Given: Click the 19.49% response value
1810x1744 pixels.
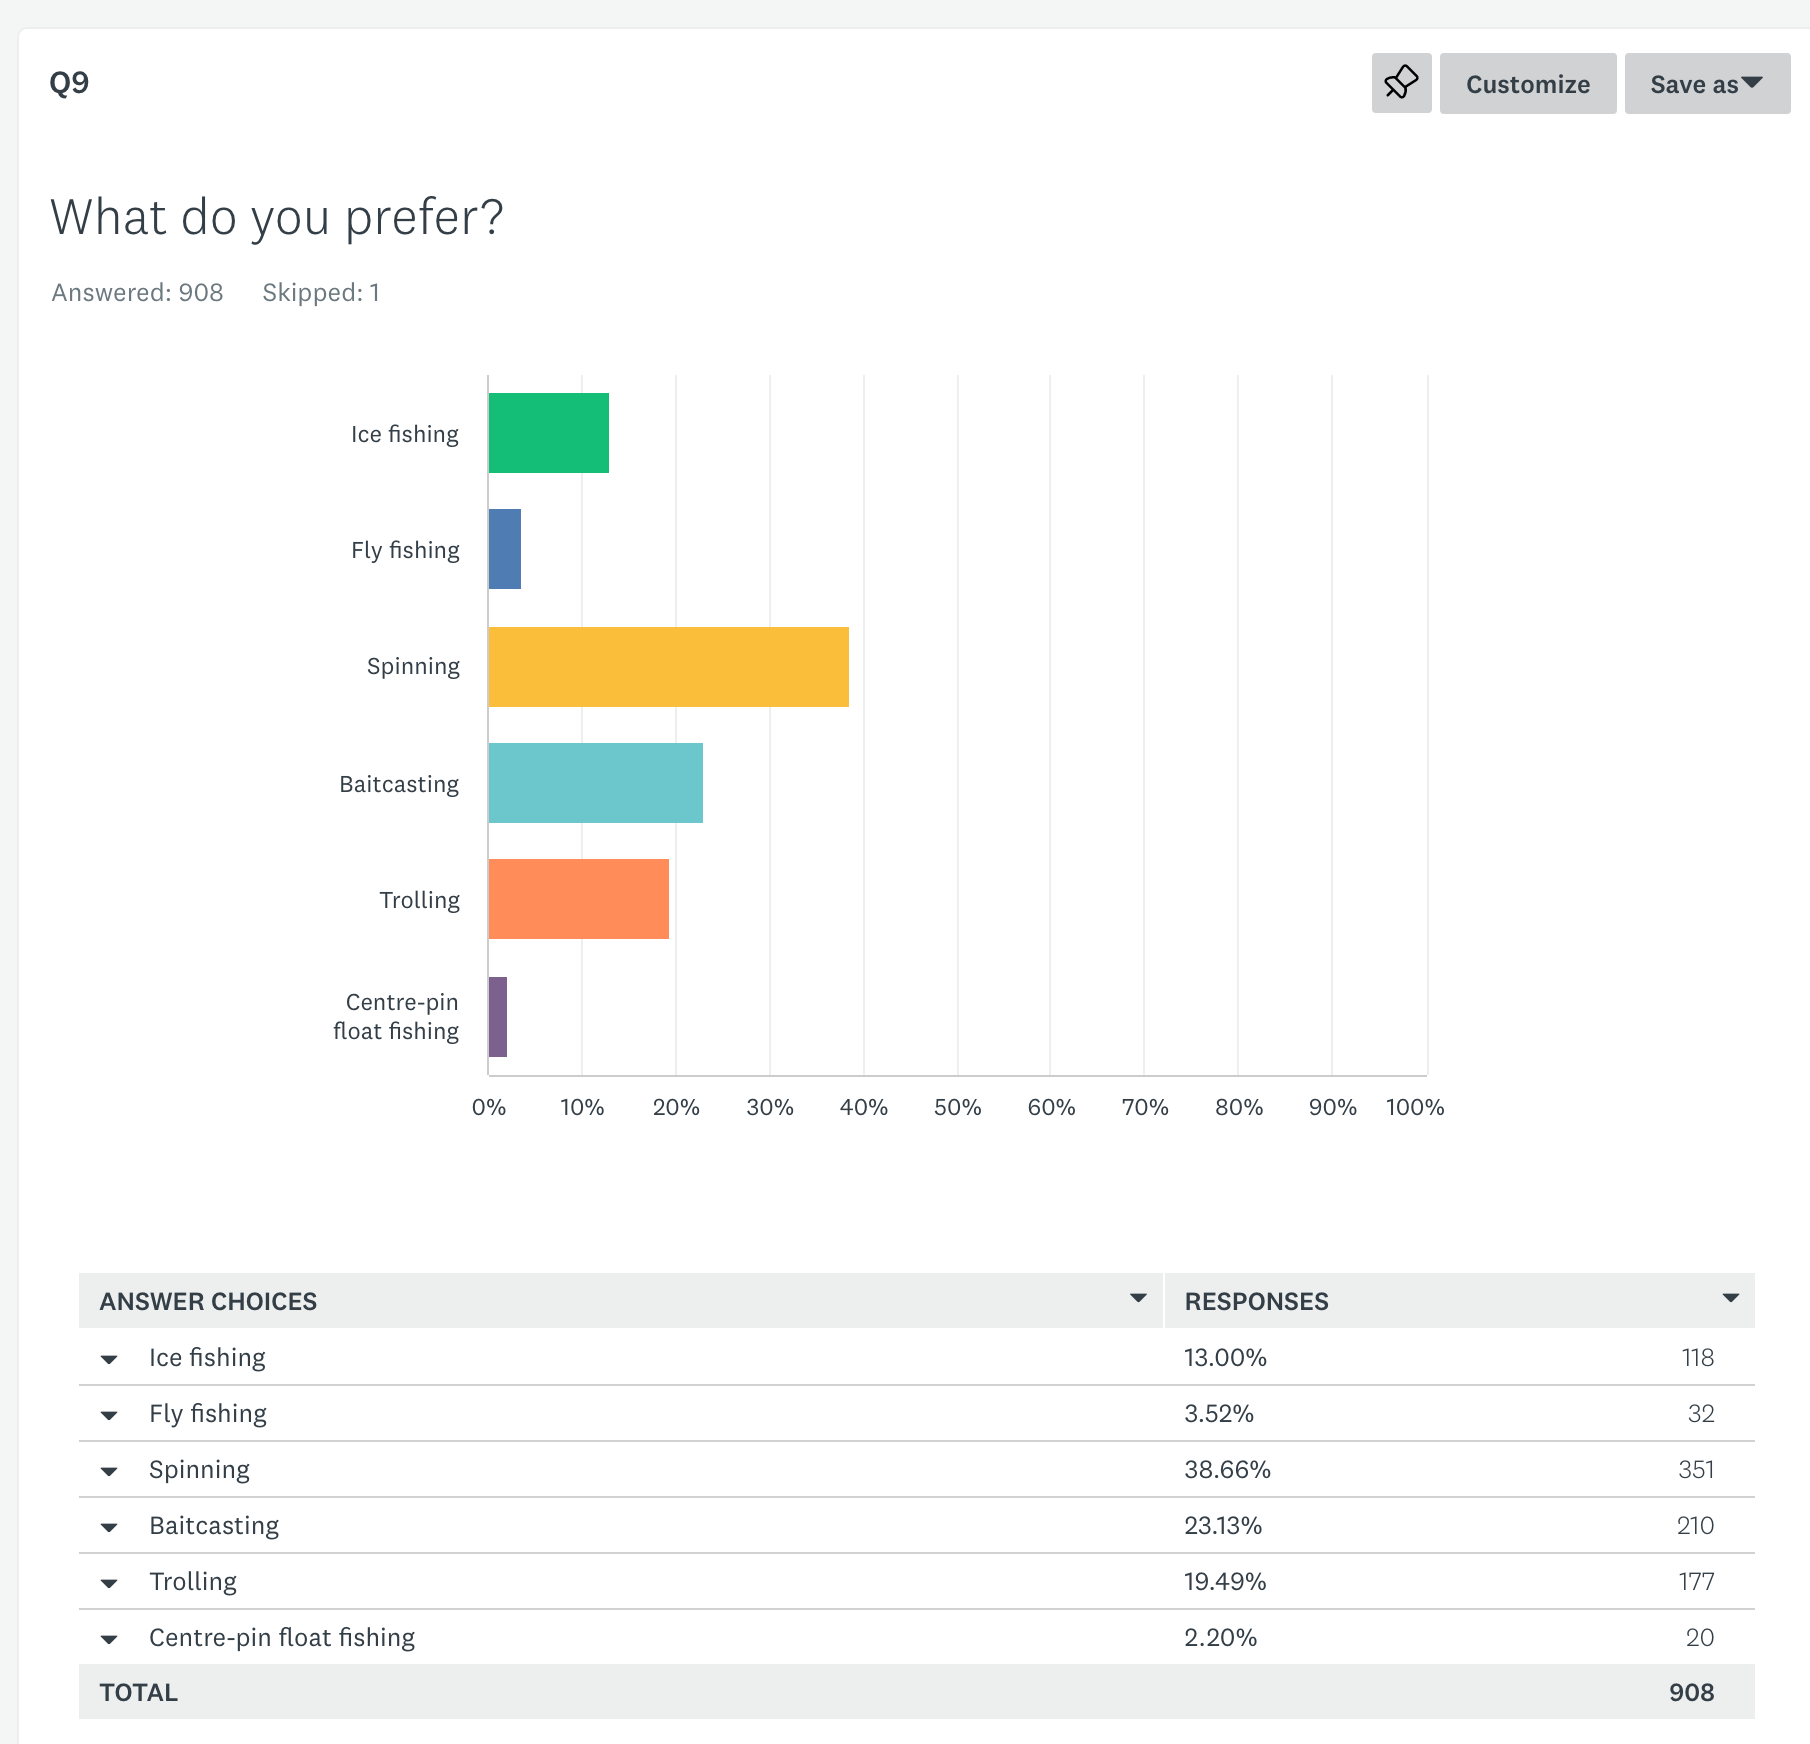Looking at the screenshot, I should [1225, 1581].
